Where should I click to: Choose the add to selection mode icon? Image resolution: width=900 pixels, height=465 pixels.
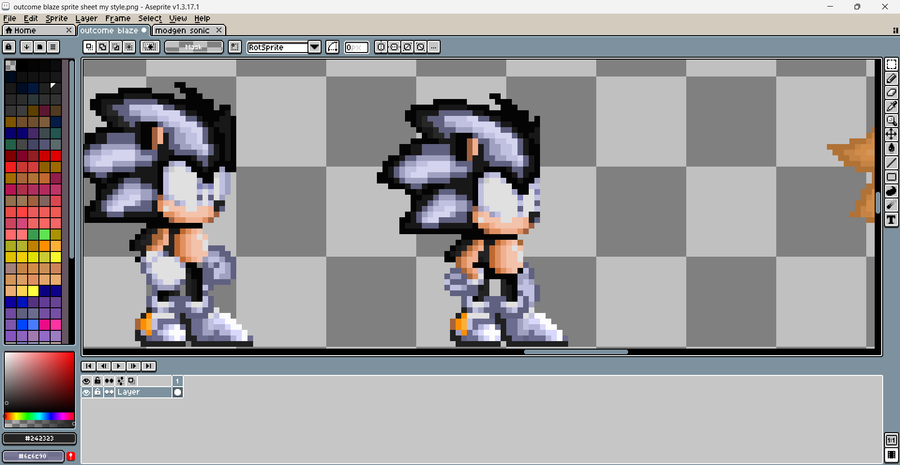(x=103, y=47)
